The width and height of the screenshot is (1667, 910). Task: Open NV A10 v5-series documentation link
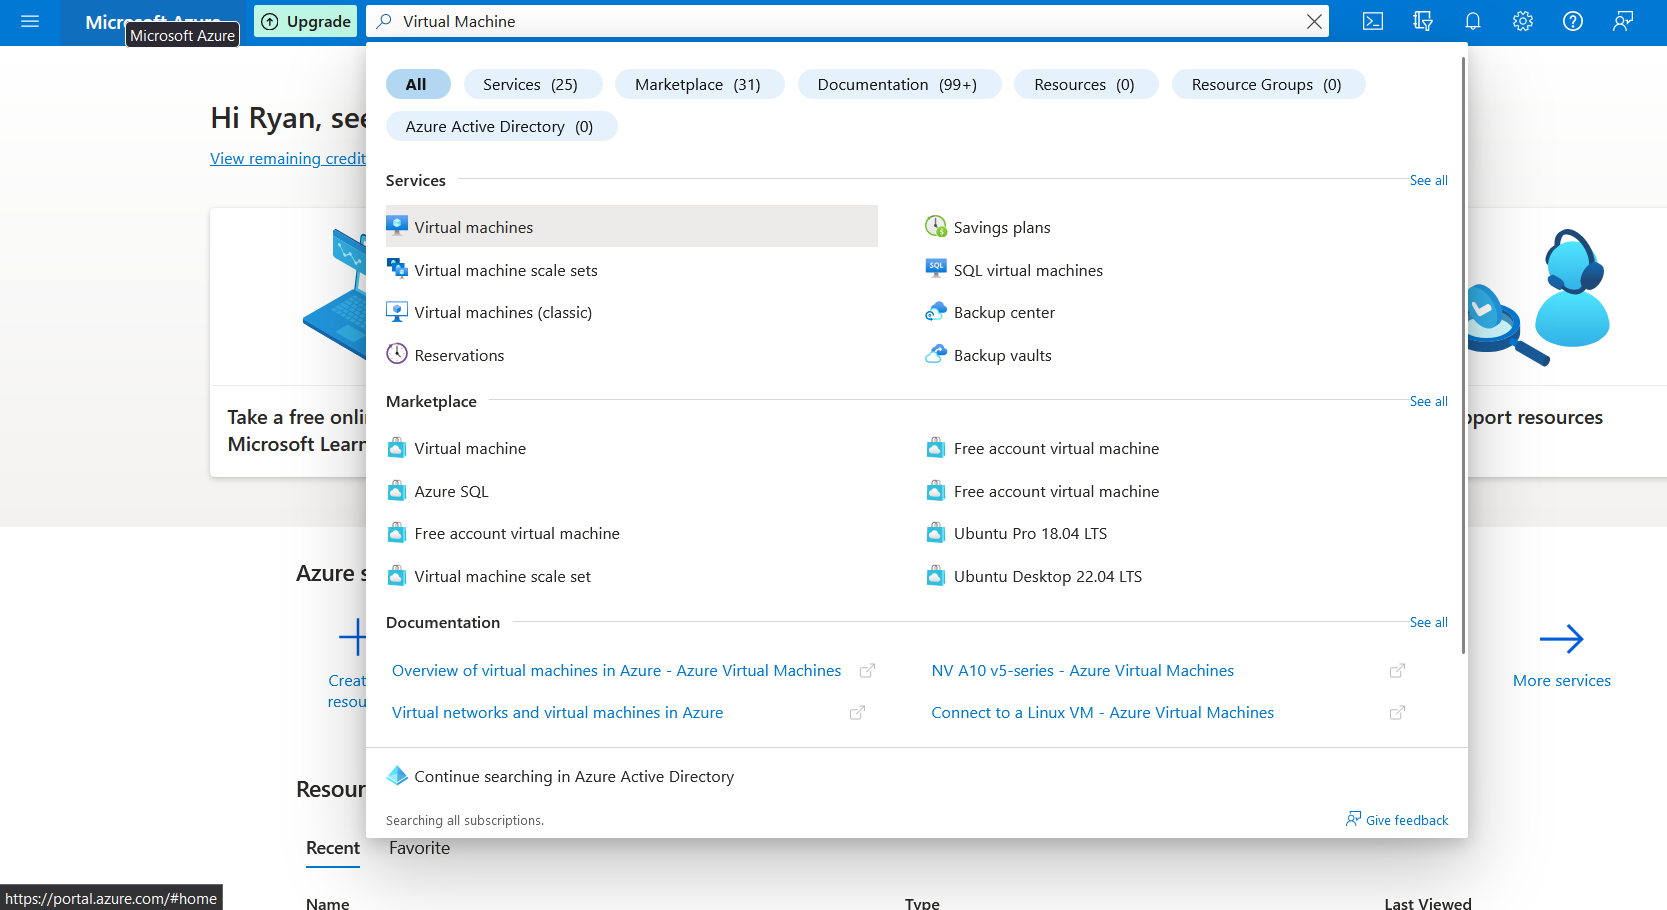point(1083,670)
